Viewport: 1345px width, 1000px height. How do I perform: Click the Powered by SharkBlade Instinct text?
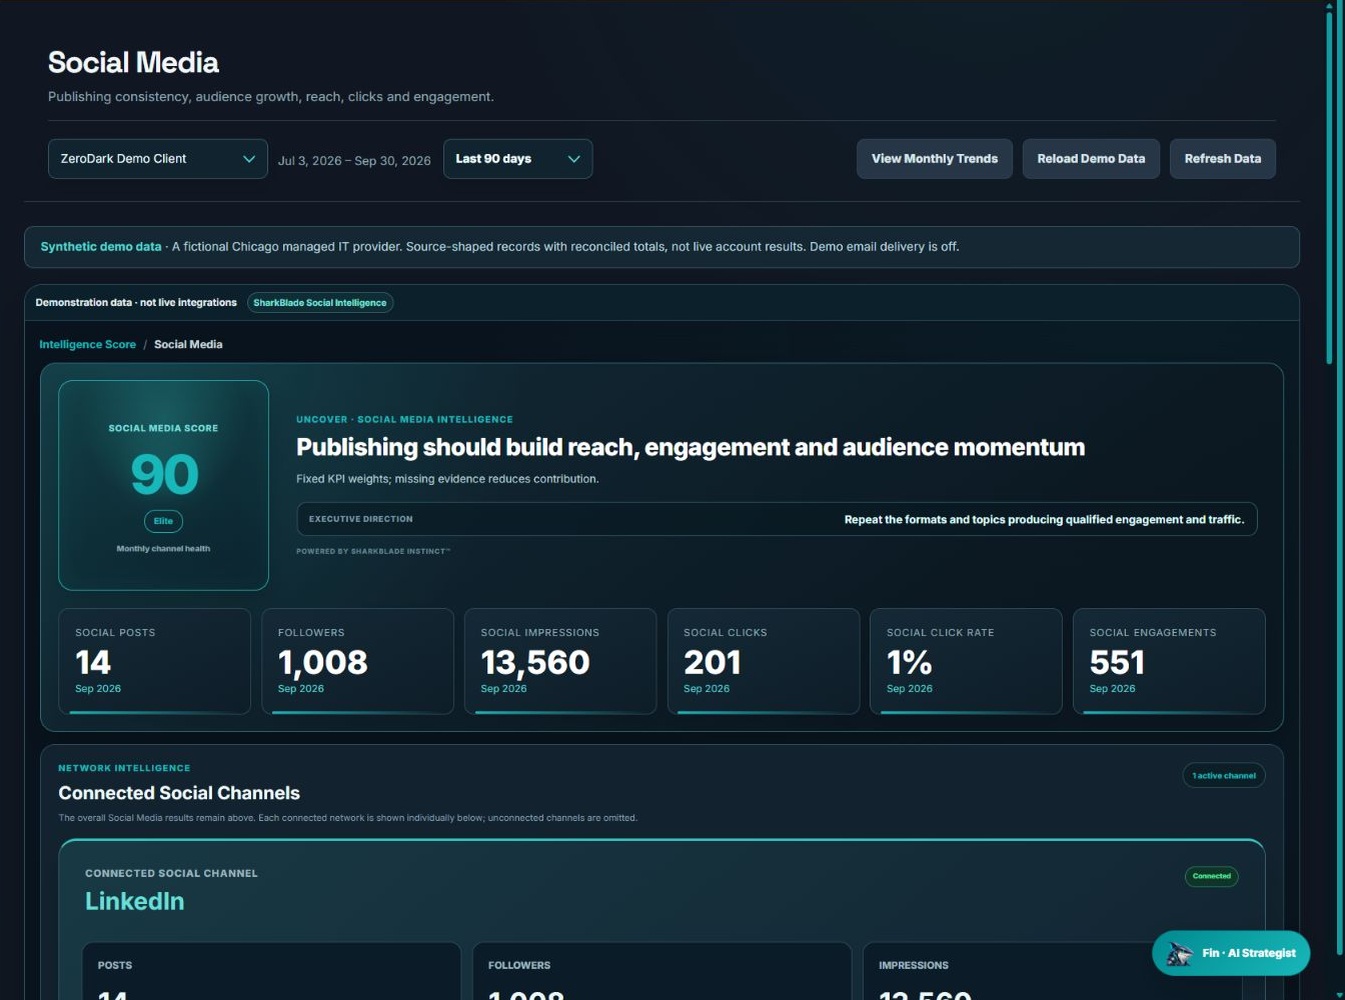[373, 551]
